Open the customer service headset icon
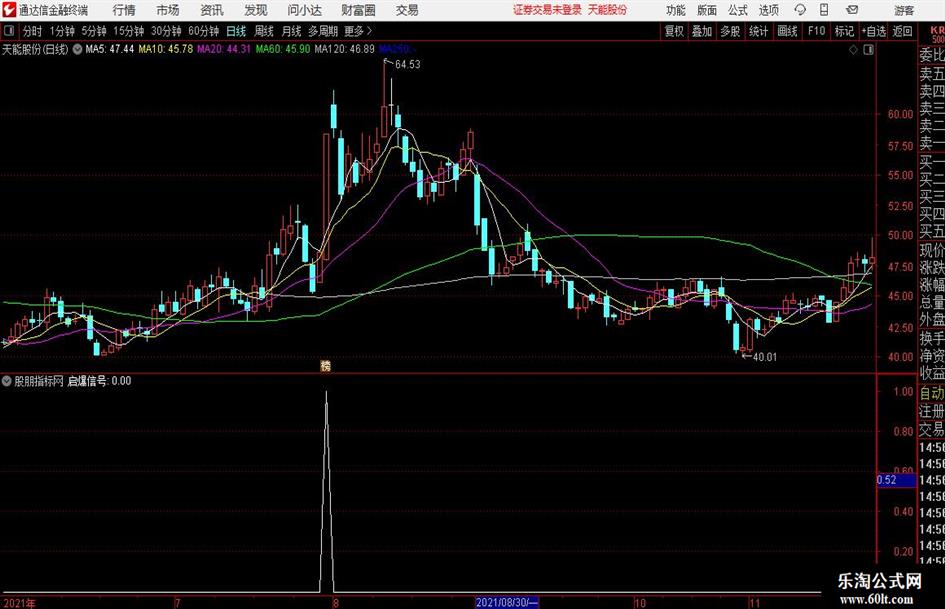945x609 pixels. (x=800, y=10)
